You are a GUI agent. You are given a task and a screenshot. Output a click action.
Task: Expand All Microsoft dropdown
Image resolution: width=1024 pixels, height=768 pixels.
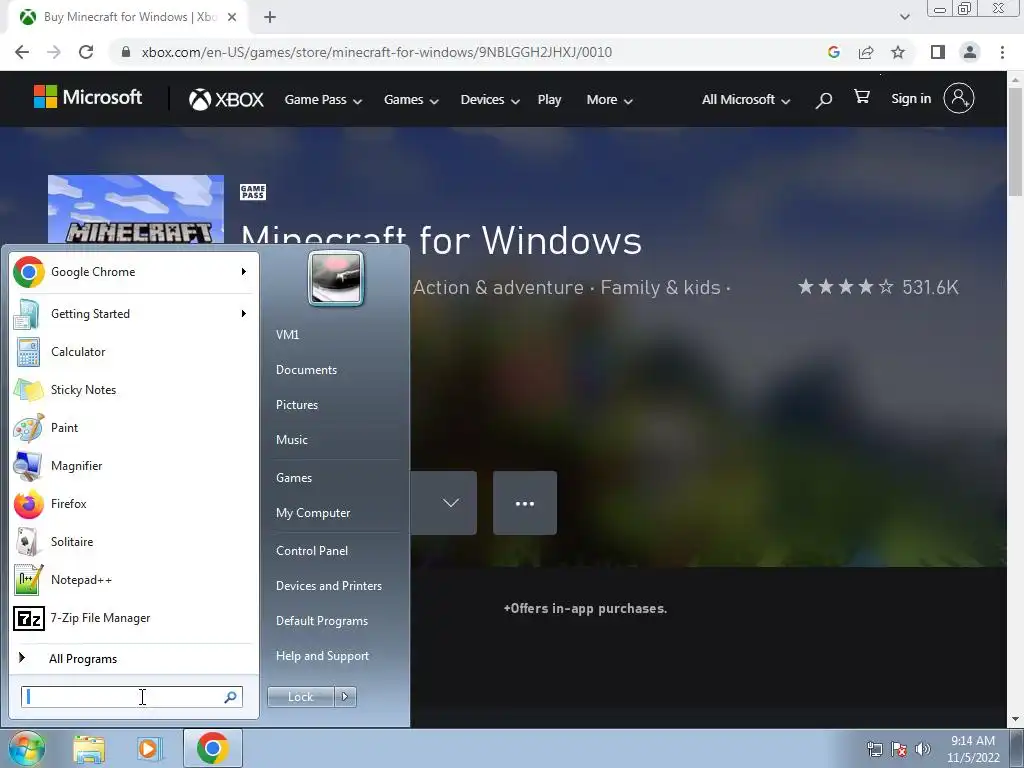click(x=746, y=100)
